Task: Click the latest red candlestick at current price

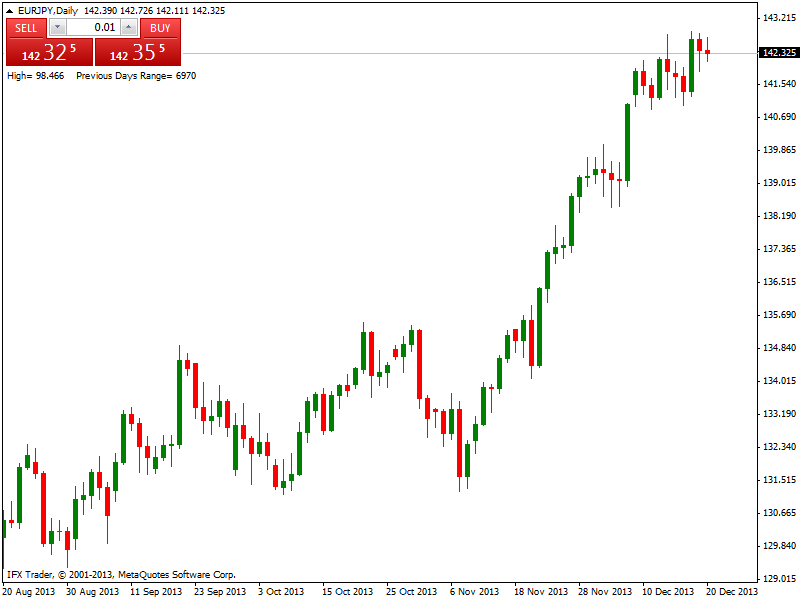Action: (x=708, y=52)
